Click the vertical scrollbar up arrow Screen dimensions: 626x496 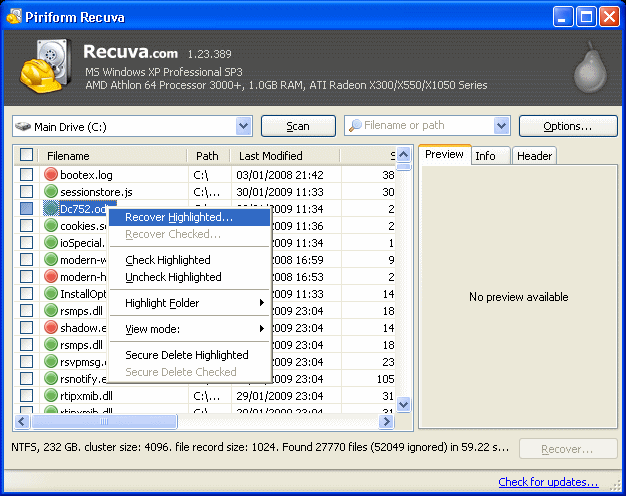[404, 154]
